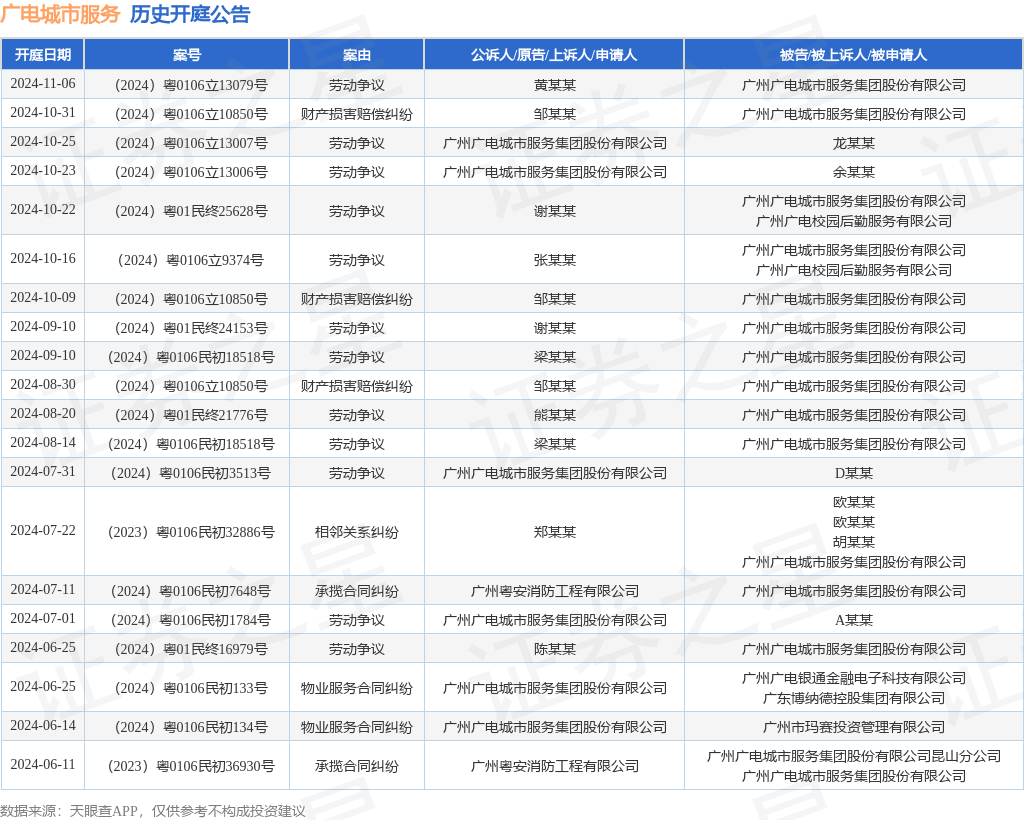Click defendant name D某某
1024x820 pixels.
(x=854, y=473)
